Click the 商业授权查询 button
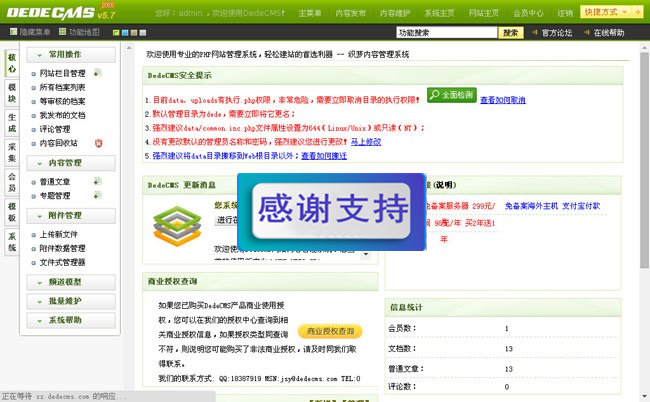 (330, 331)
